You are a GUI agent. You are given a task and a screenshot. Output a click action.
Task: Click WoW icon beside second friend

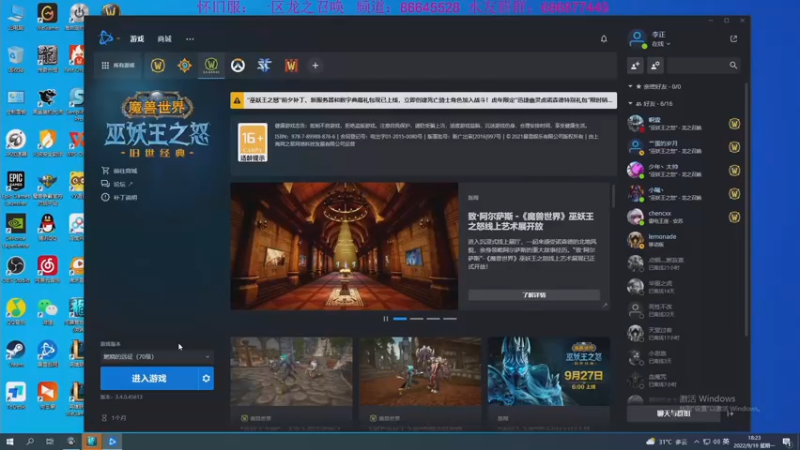click(734, 147)
